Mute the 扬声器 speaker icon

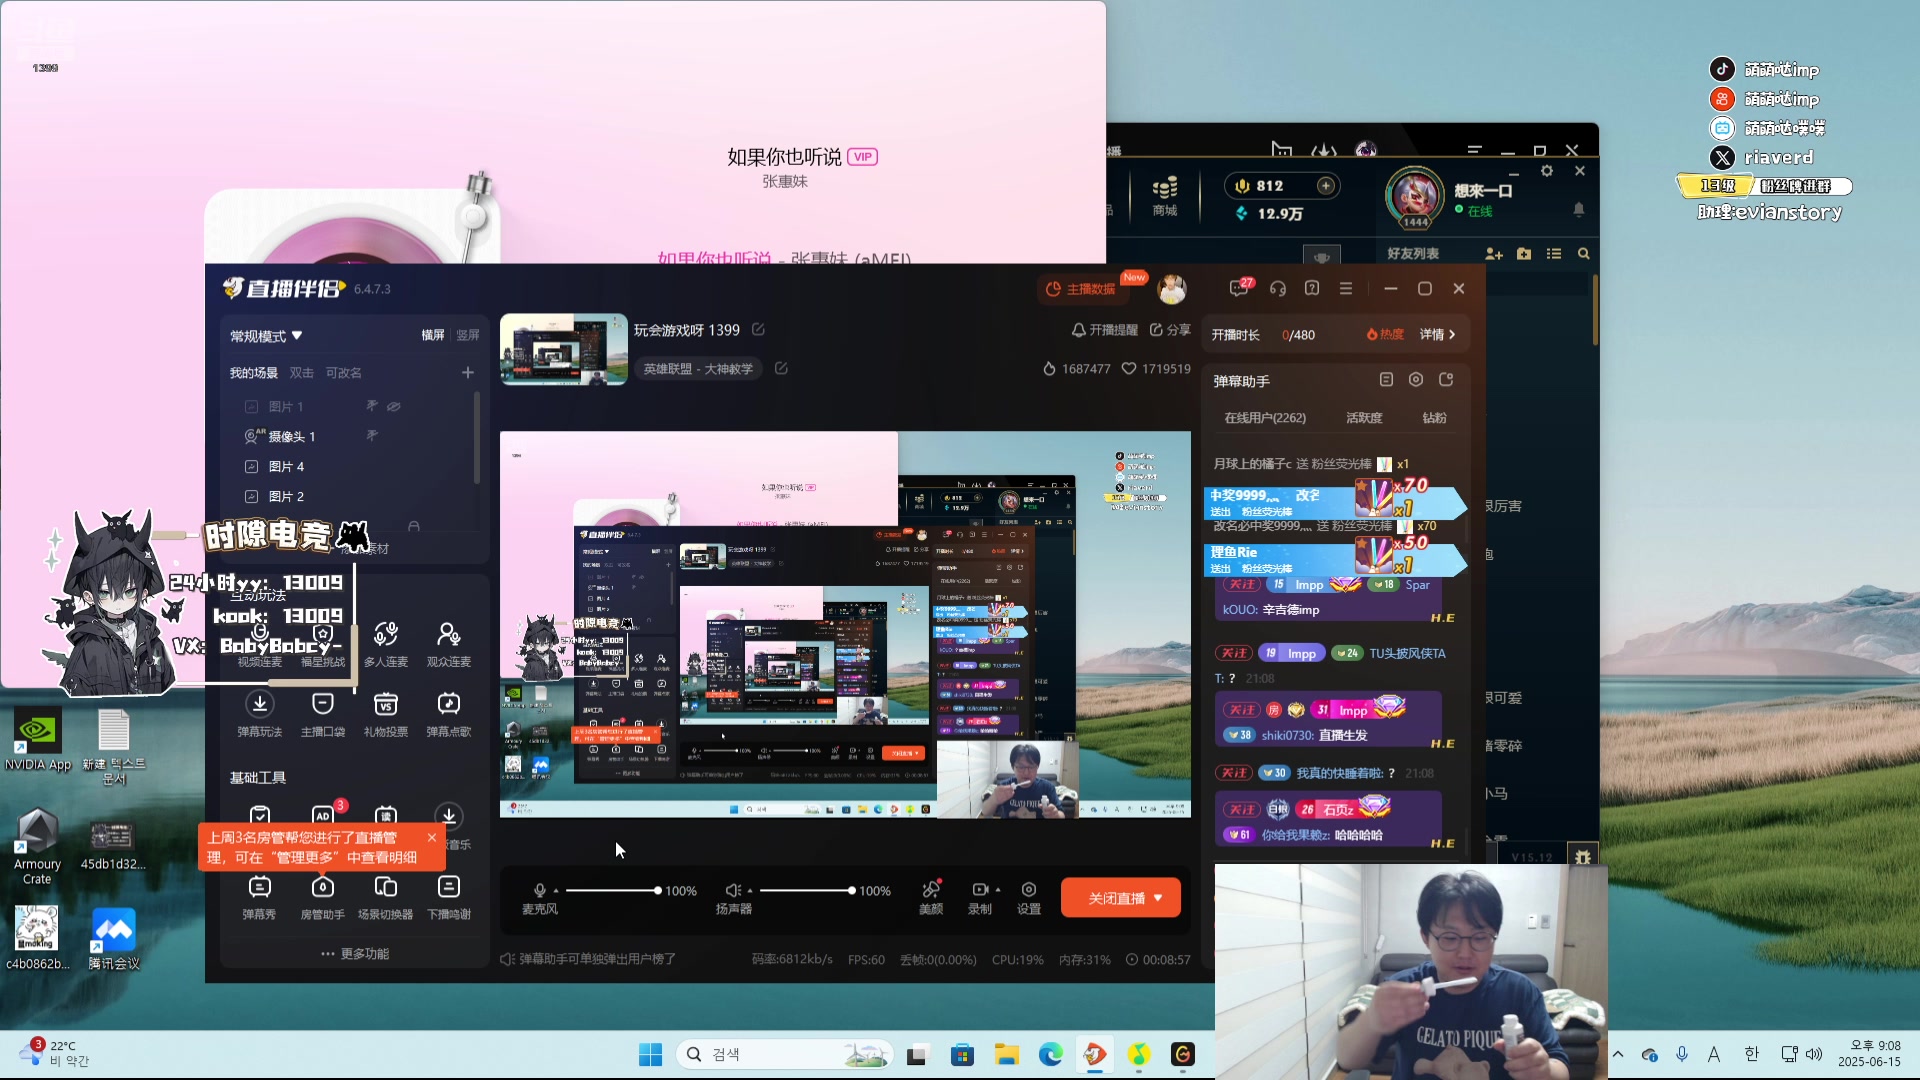pyautogui.click(x=732, y=890)
